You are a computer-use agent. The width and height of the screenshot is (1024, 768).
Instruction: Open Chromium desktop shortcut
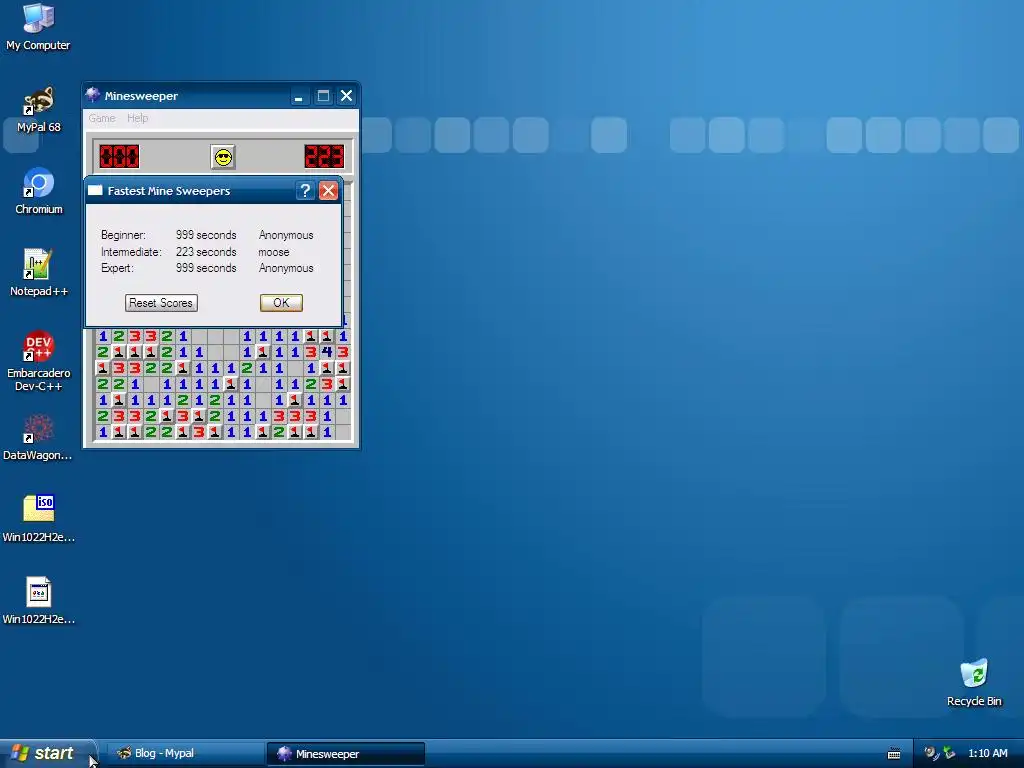[39, 191]
